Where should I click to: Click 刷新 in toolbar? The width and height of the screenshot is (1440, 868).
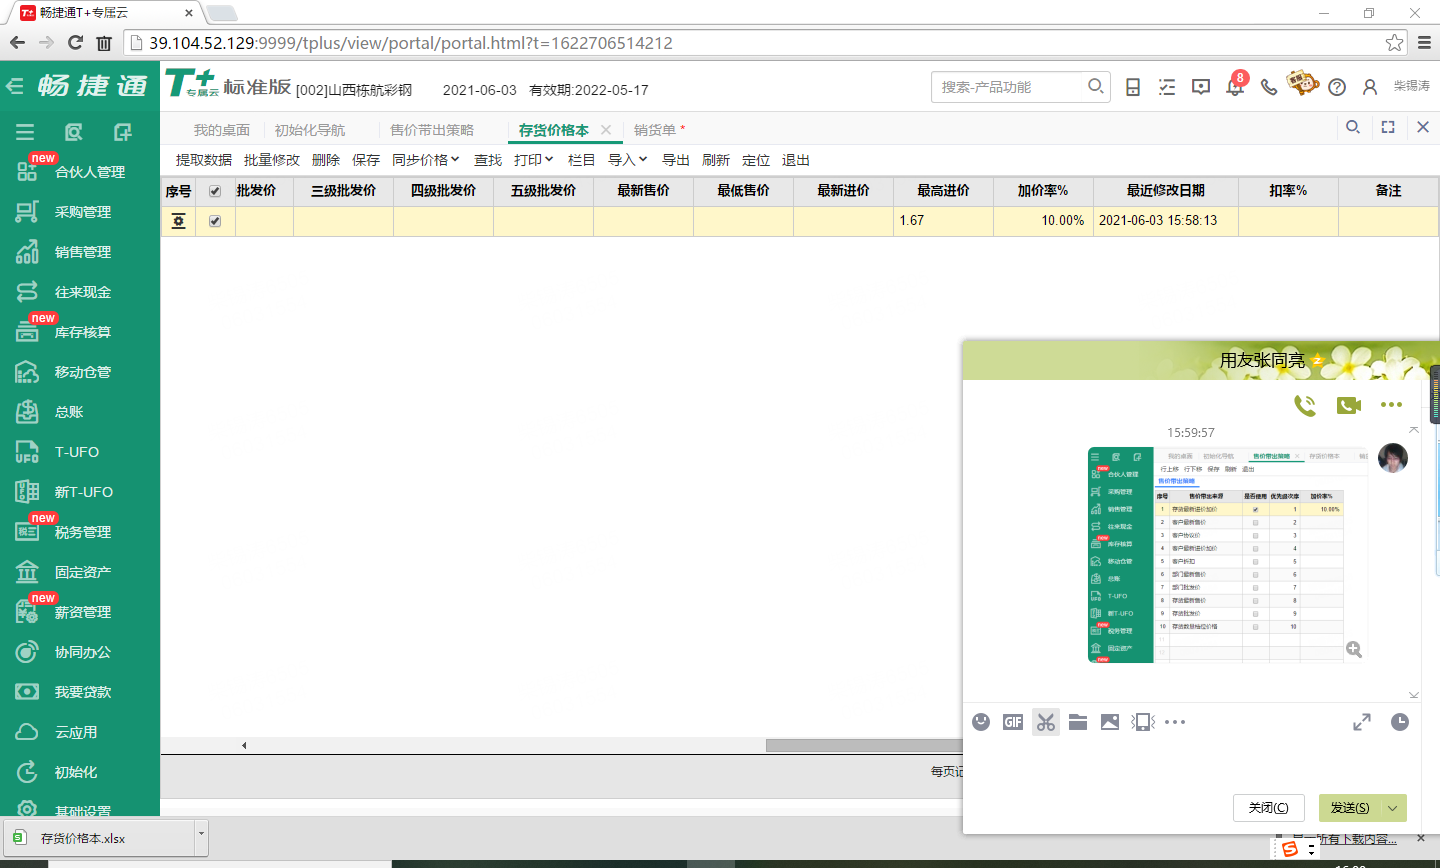click(716, 160)
